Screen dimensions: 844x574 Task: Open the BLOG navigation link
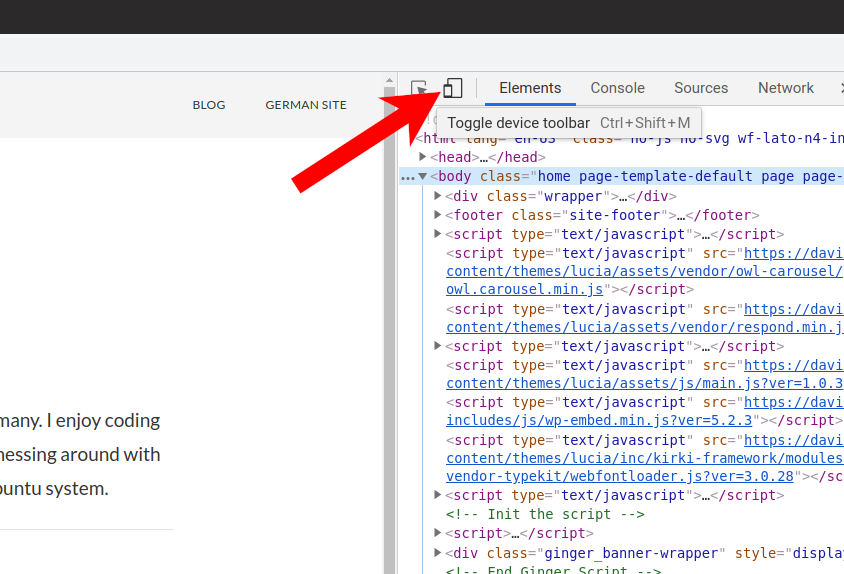(209, 105)
